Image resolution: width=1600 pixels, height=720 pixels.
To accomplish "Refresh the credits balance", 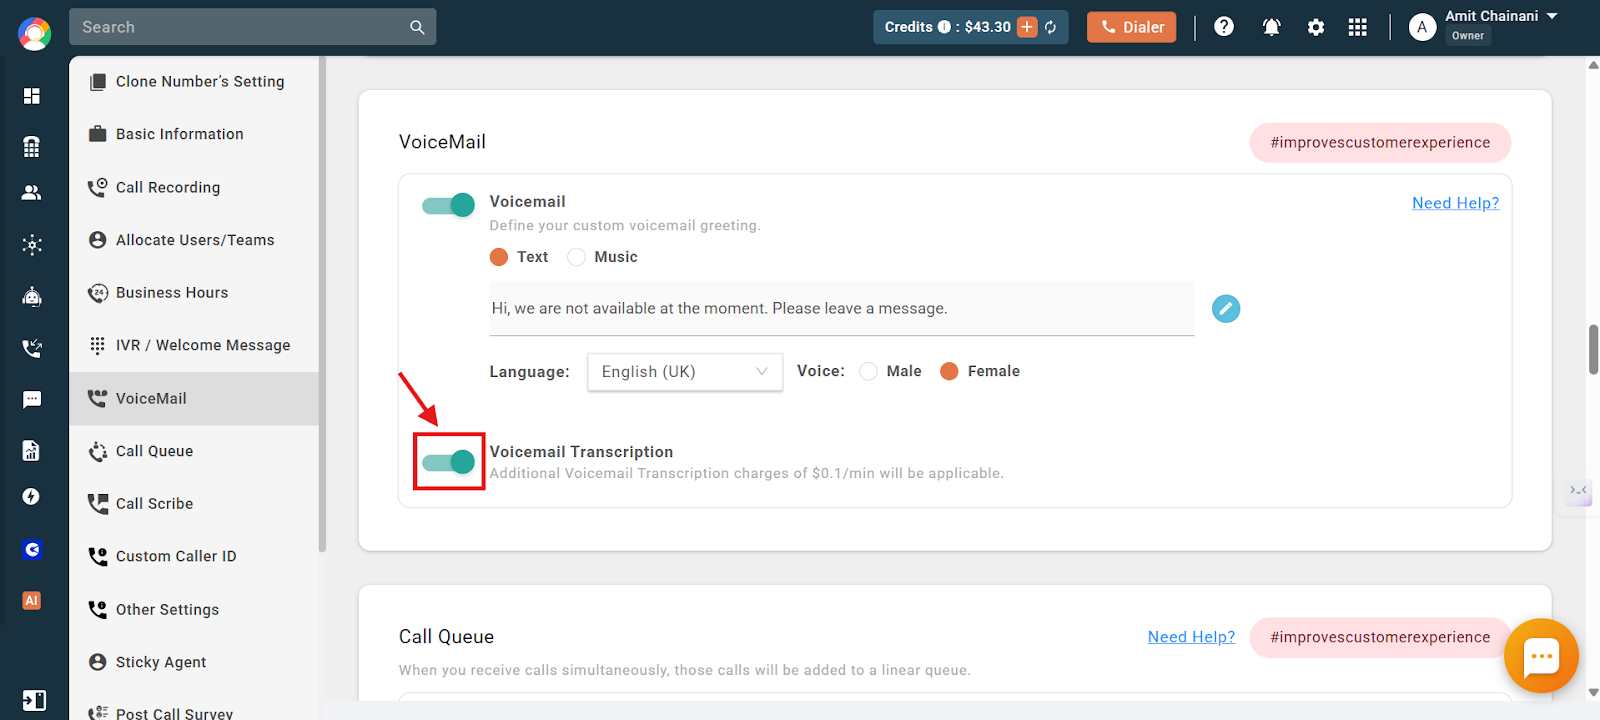I will (1051, 27).
